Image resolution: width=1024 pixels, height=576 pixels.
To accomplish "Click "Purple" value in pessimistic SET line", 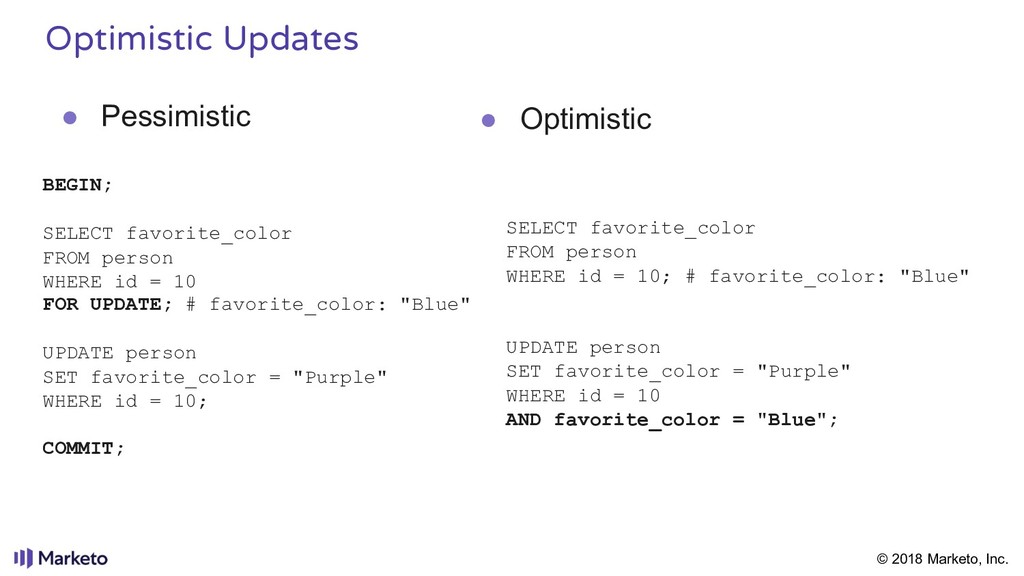I will tap(340, 377).
